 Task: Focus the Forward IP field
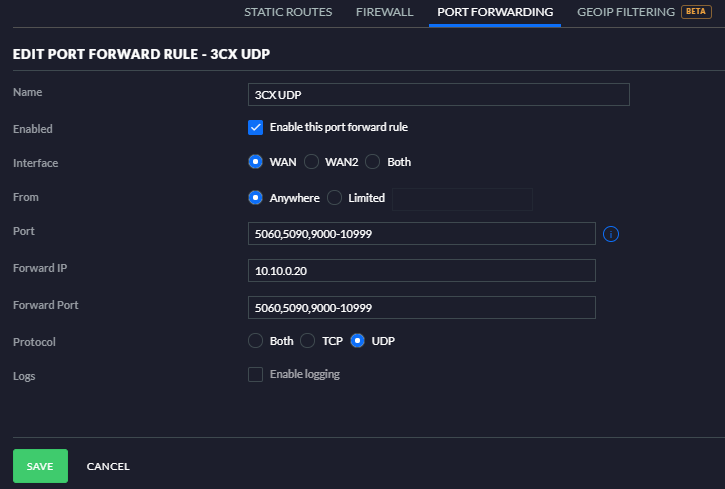point(421,271)
